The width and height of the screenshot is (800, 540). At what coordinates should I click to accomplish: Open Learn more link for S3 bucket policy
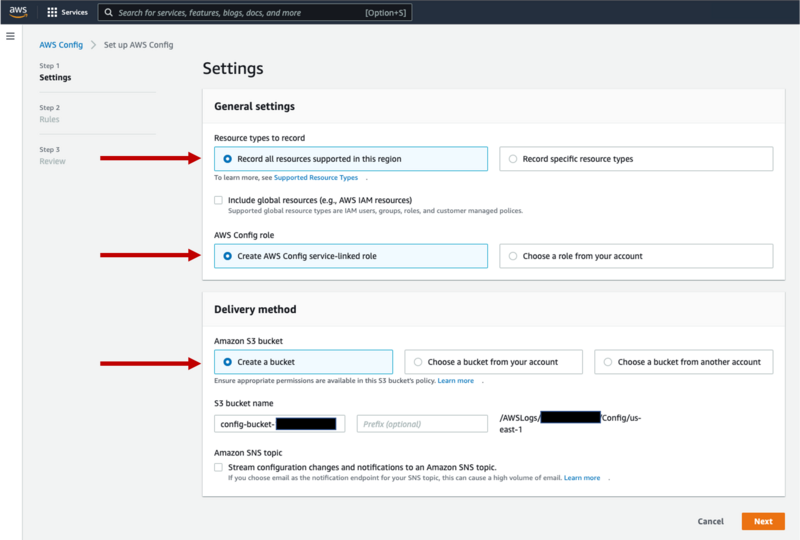click(x=456, y=381)
